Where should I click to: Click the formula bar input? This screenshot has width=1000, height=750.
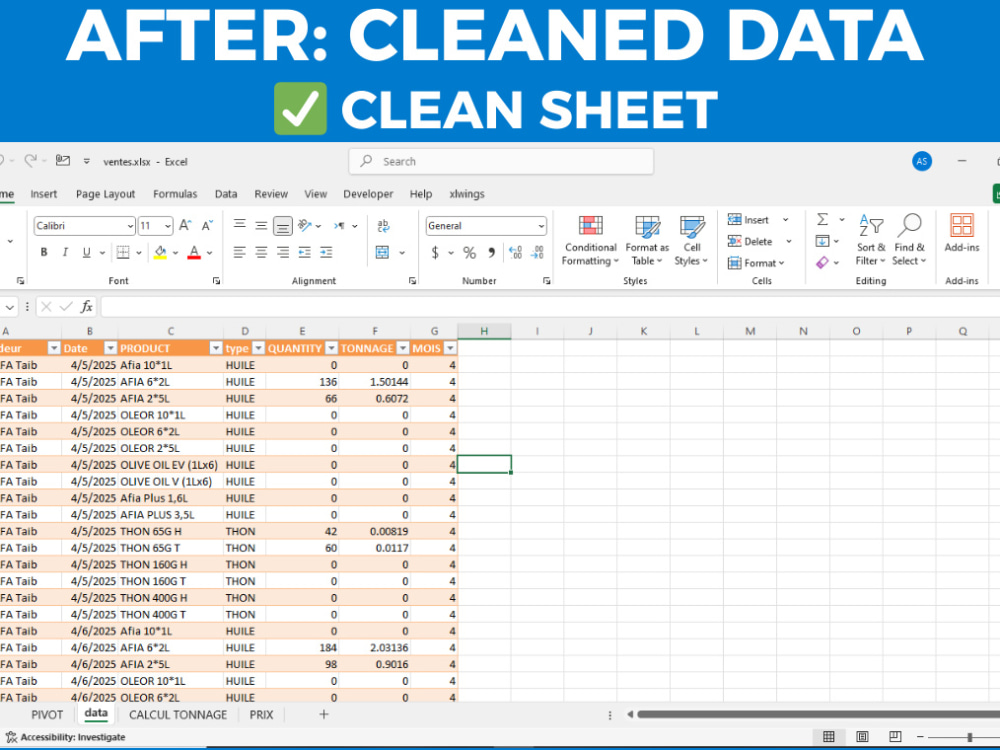coord(550,307)
